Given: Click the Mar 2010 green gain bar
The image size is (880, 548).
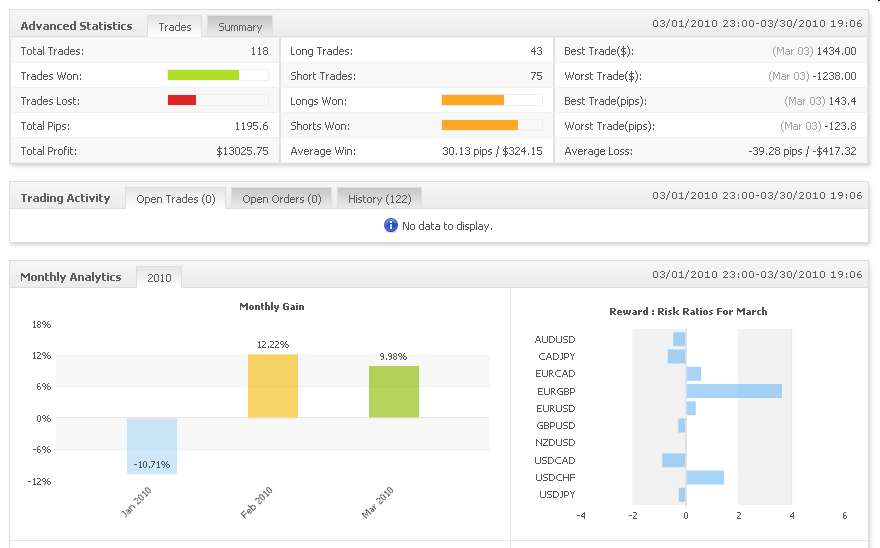Looking at the screenshot, I should pyautogui.click(x=394, y=391).
